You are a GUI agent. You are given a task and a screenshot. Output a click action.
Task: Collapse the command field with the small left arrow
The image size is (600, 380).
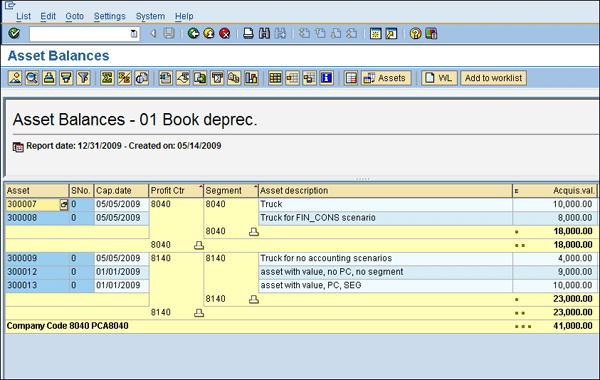click(153, 34)
